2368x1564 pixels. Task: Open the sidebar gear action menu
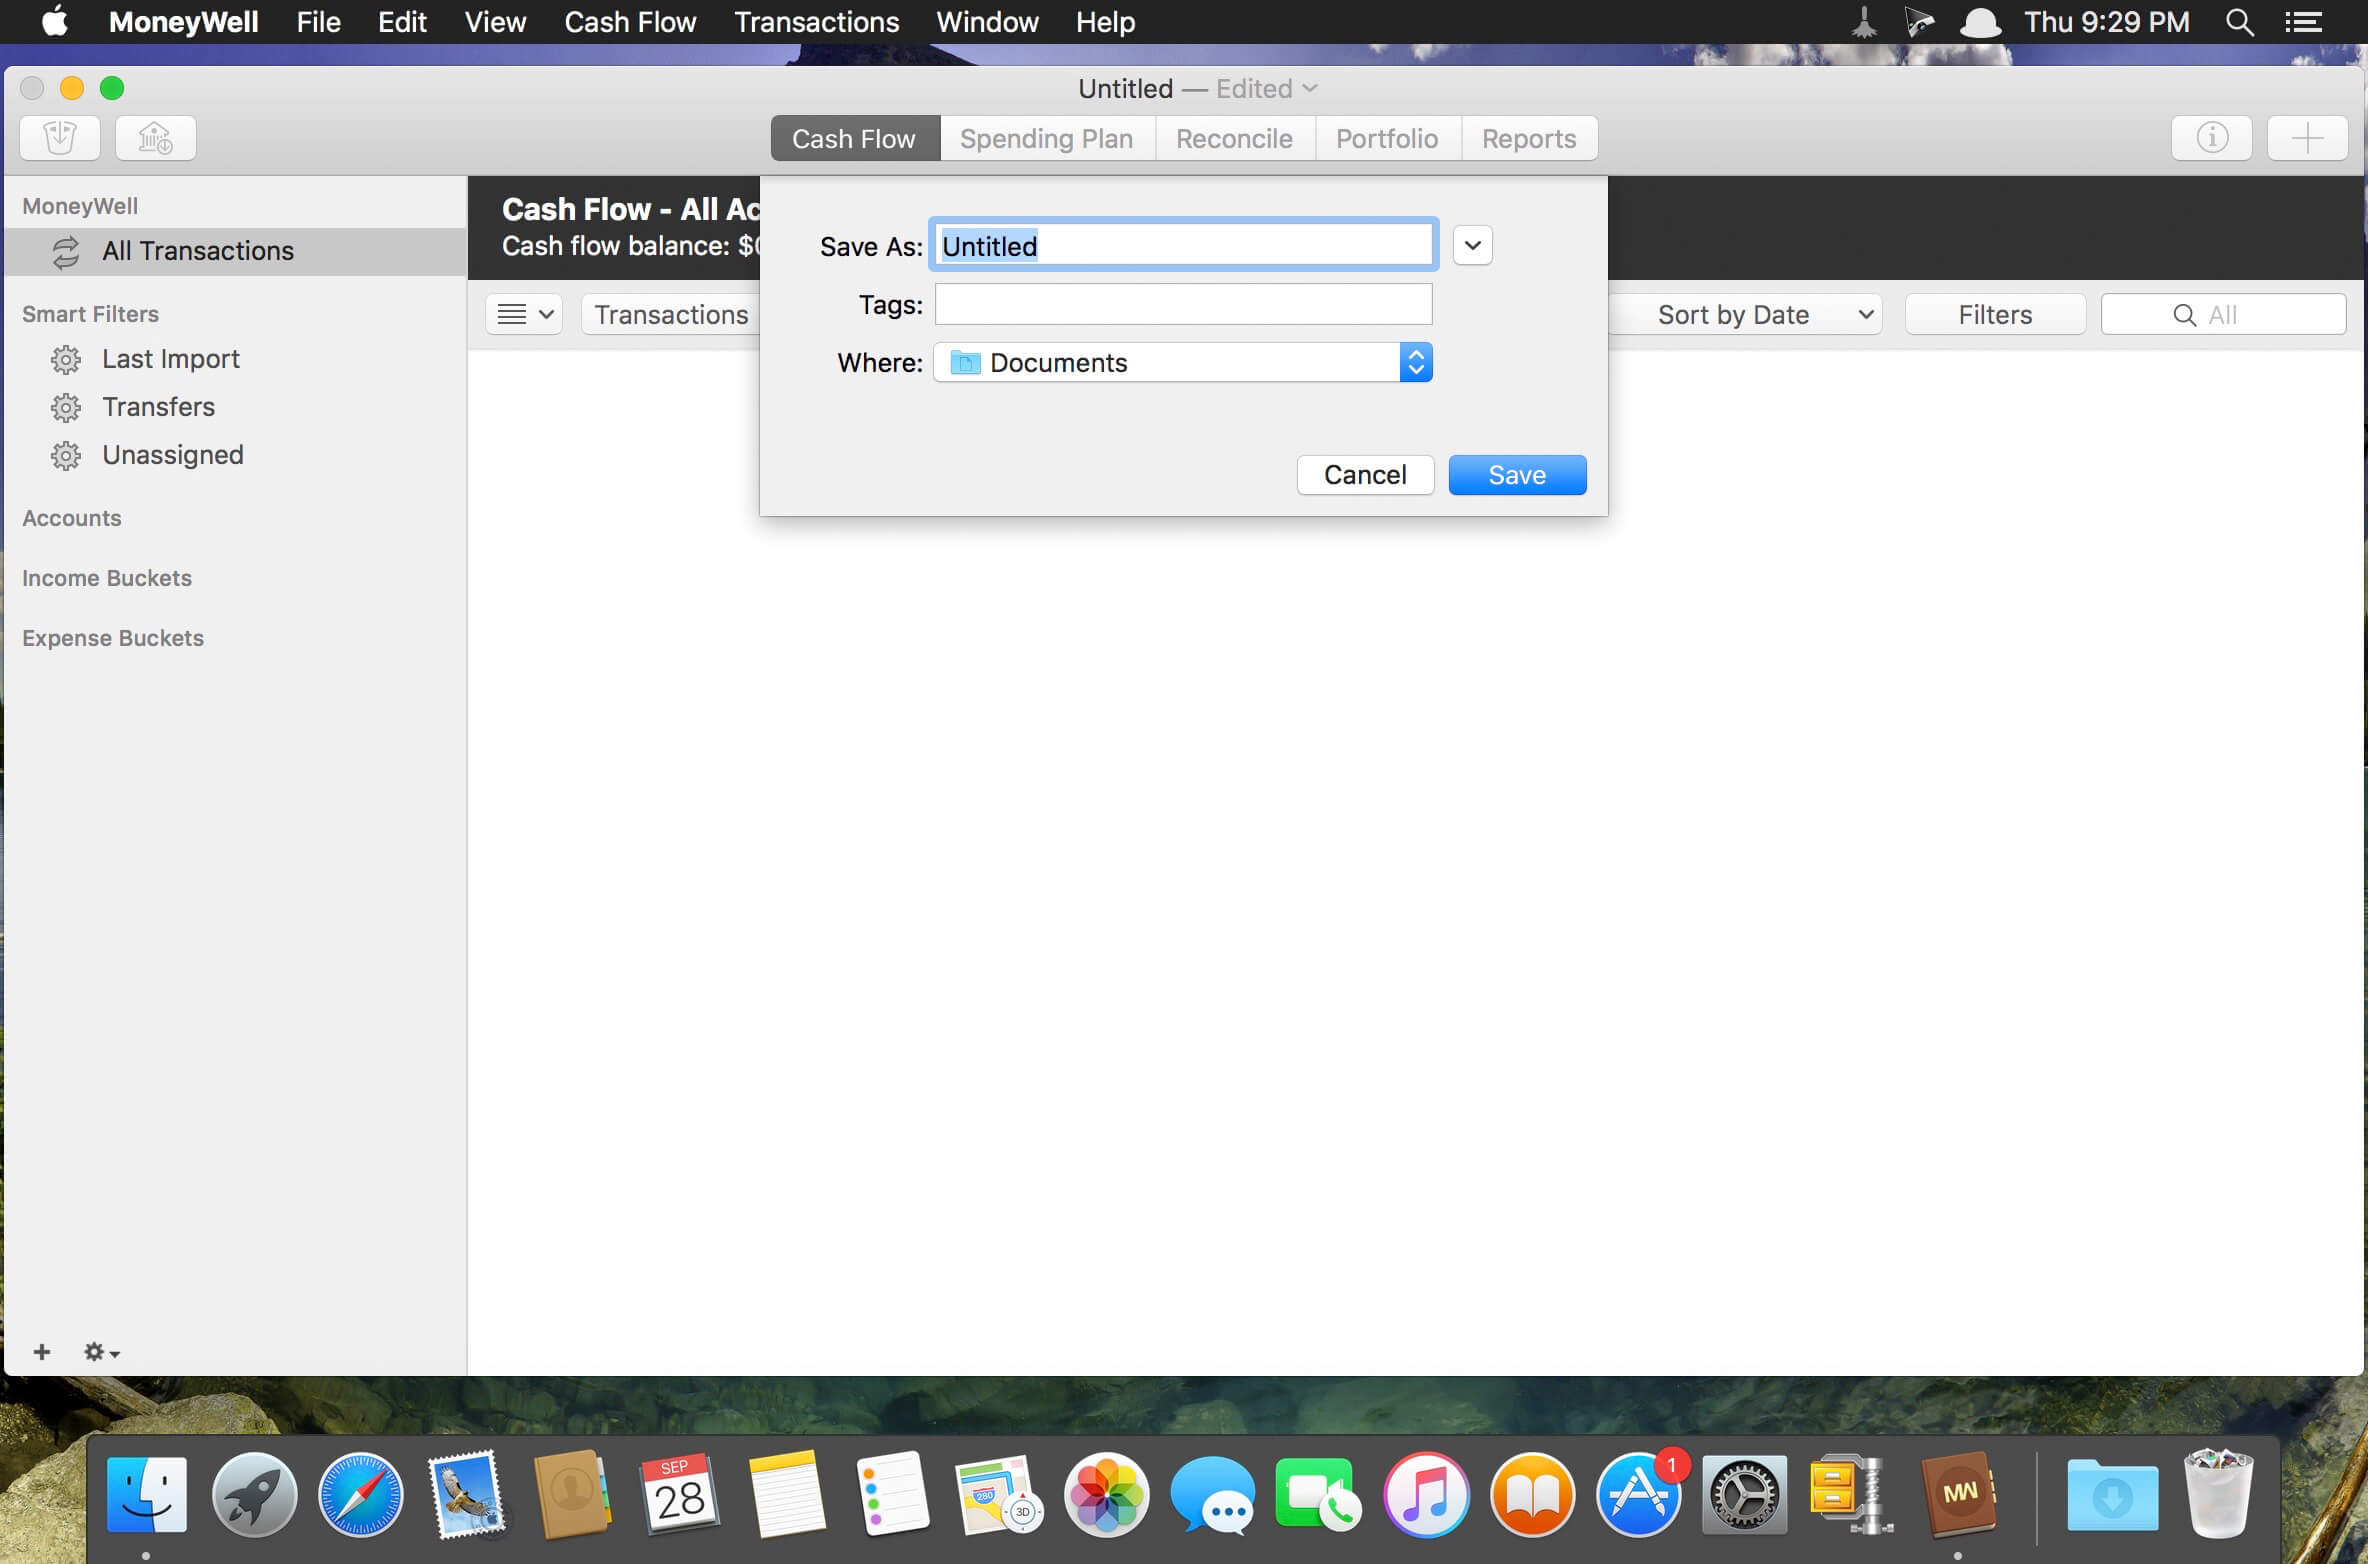[x=101, y=1352]
